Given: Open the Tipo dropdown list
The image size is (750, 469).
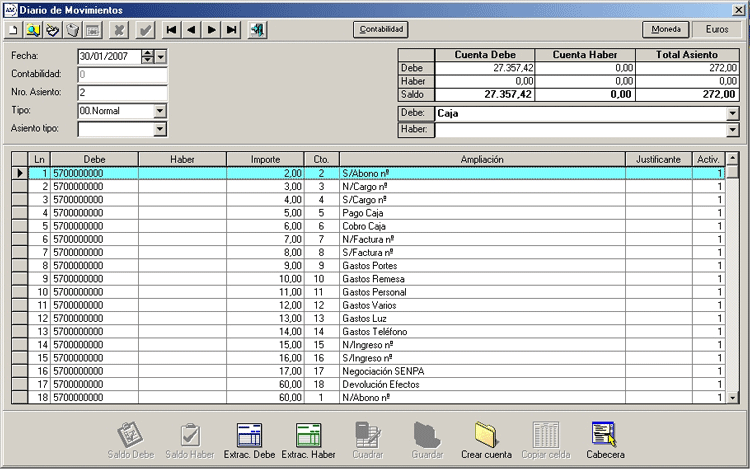Looking at the screenshot, I should click(159, 110).
